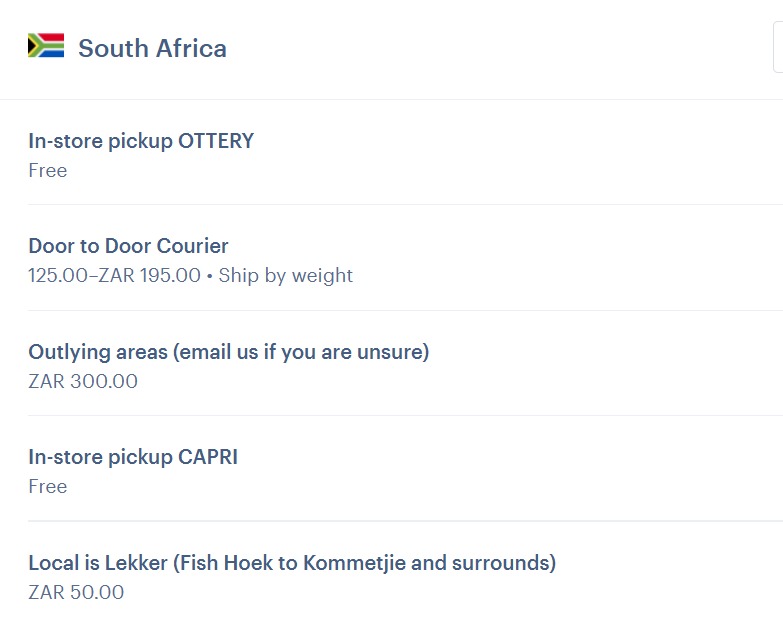
Task: Click the Free price under OTTERY pickup
Action: 48,171
